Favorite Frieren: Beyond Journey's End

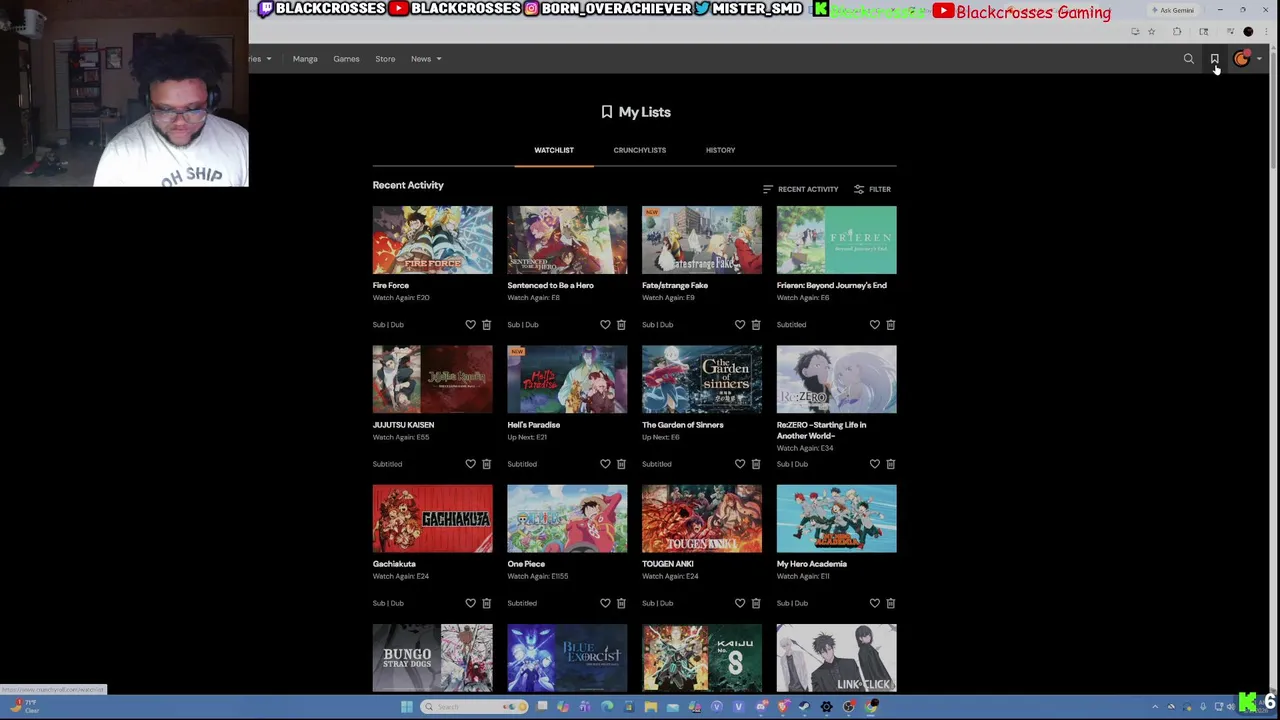[875, 325]
